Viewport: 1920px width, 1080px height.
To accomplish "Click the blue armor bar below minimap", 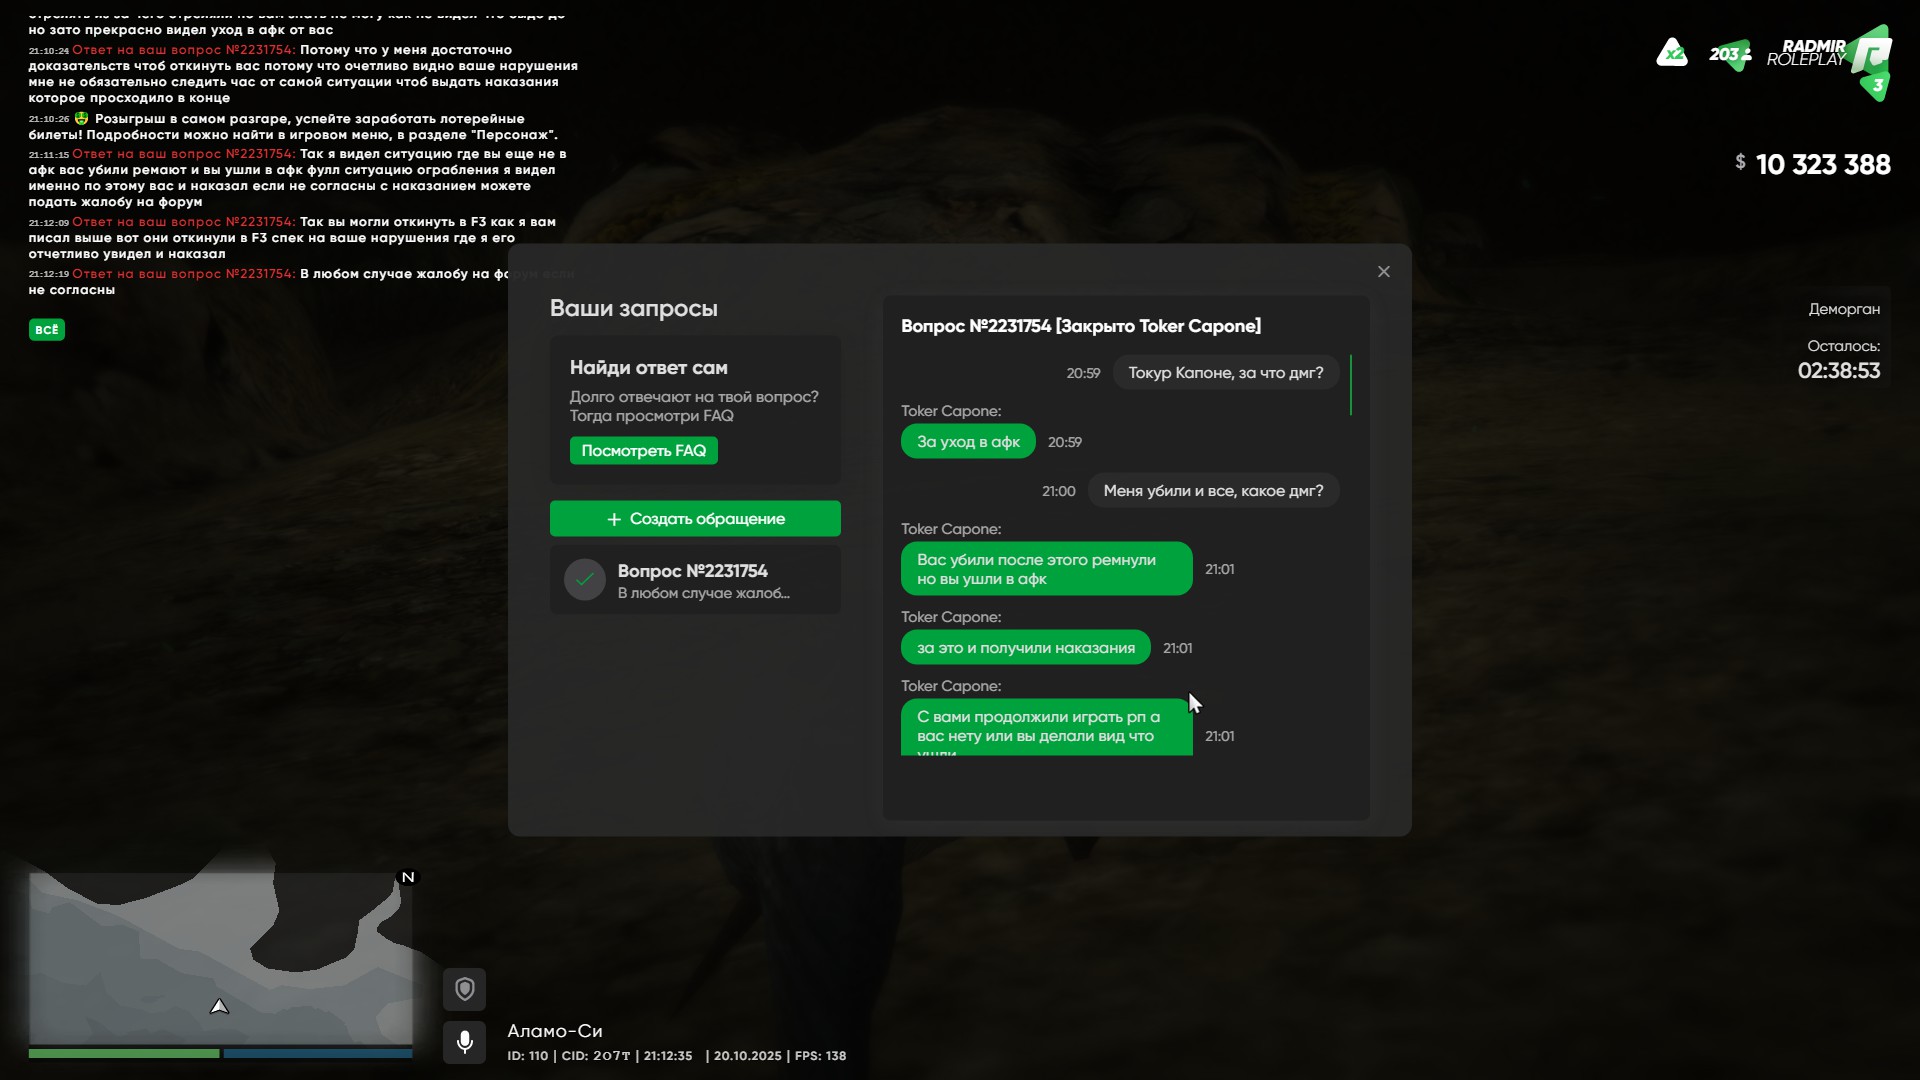I will tap(318, 1053).
